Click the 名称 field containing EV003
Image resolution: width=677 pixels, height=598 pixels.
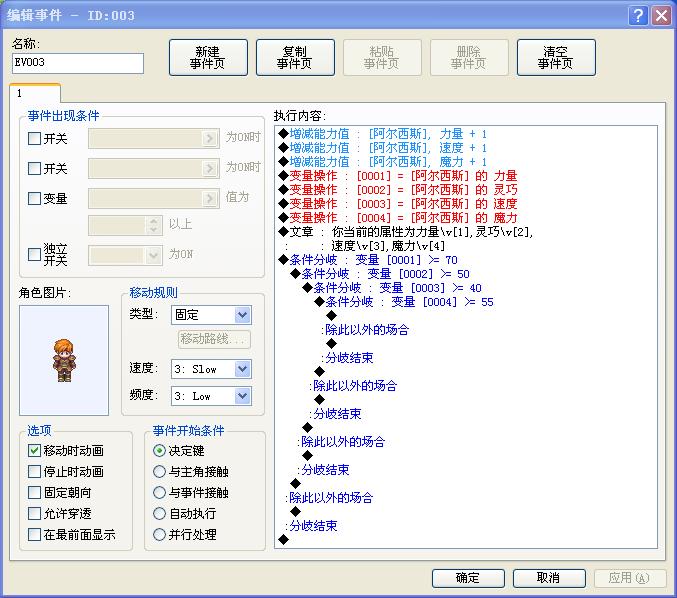pyautogui.click(x=78, y=63)
